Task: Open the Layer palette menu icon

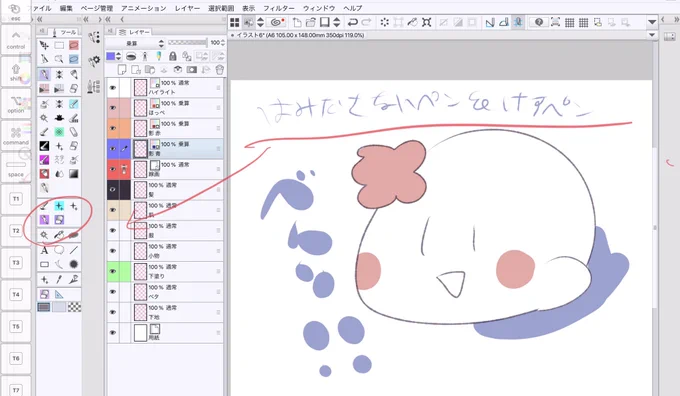Action: pos(110,31)
